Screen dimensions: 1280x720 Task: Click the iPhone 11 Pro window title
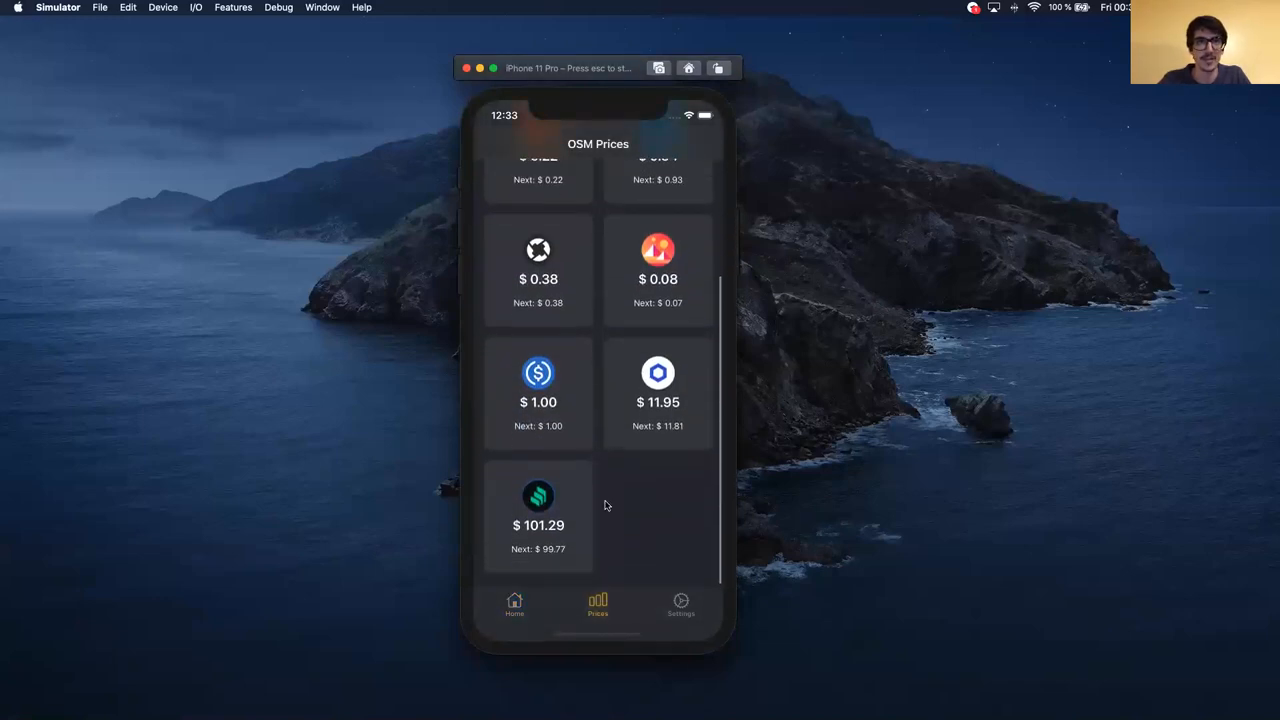569,68
